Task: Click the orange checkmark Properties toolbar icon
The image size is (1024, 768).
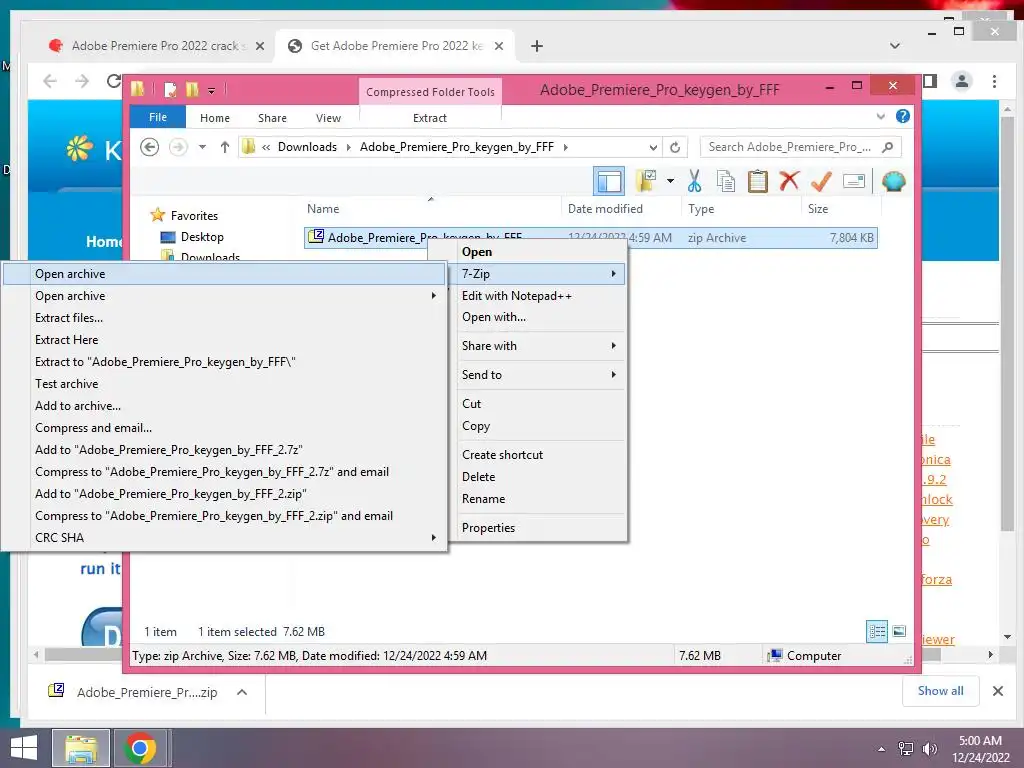Action: pyautogui.click(x=821, y=181)
